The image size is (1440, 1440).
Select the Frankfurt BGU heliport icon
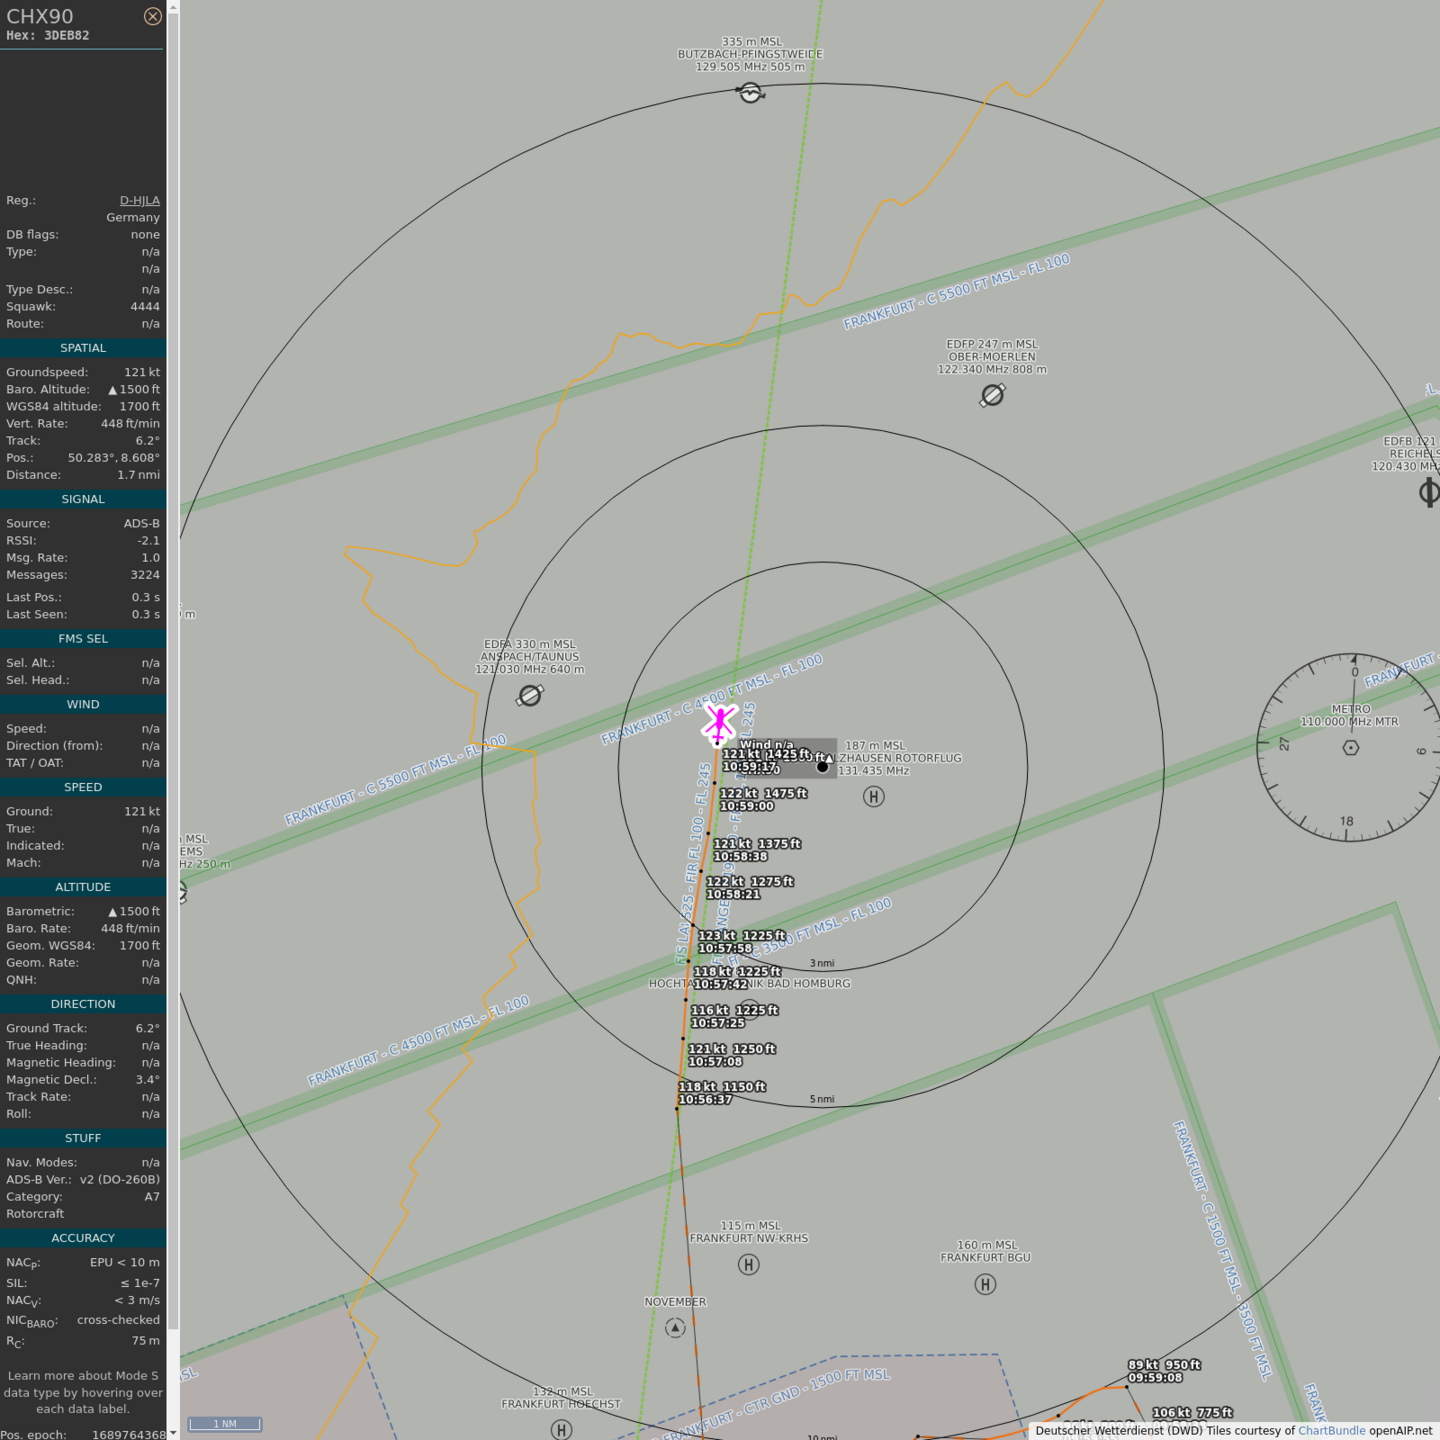click(985, 1284)
